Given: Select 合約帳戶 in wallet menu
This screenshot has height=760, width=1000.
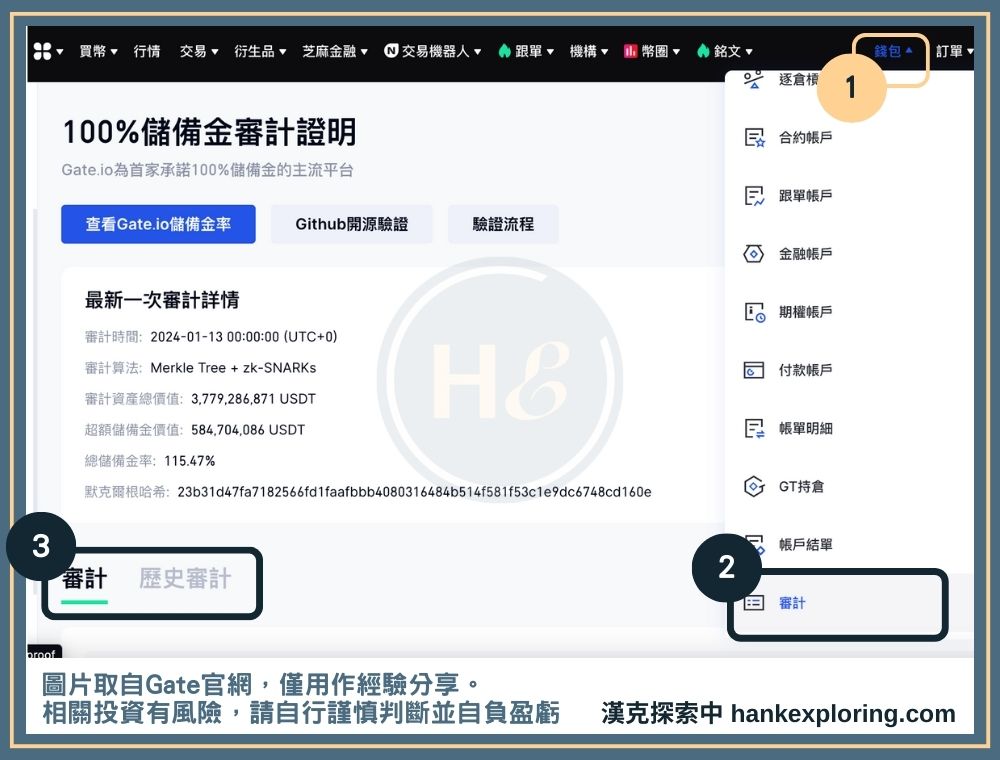Looking at the screenshot, I should 805,137.
